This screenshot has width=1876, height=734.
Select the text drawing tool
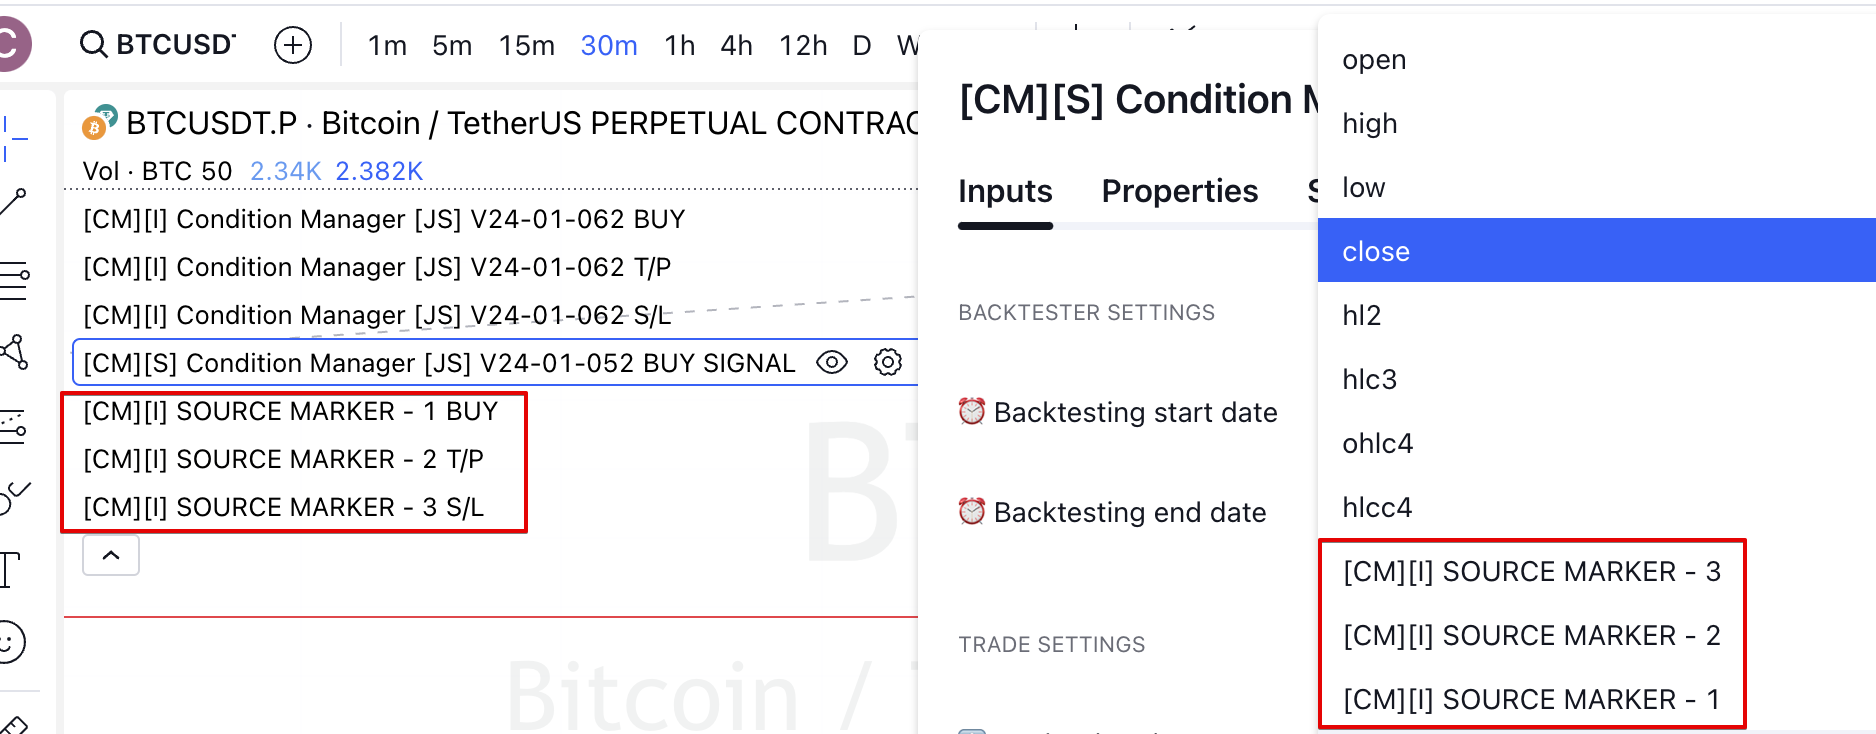coord(10,570)
